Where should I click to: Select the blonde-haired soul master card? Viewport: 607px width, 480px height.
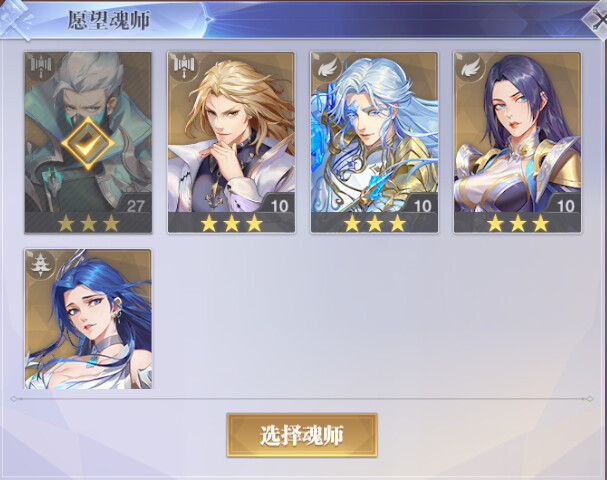click(231, 142)
